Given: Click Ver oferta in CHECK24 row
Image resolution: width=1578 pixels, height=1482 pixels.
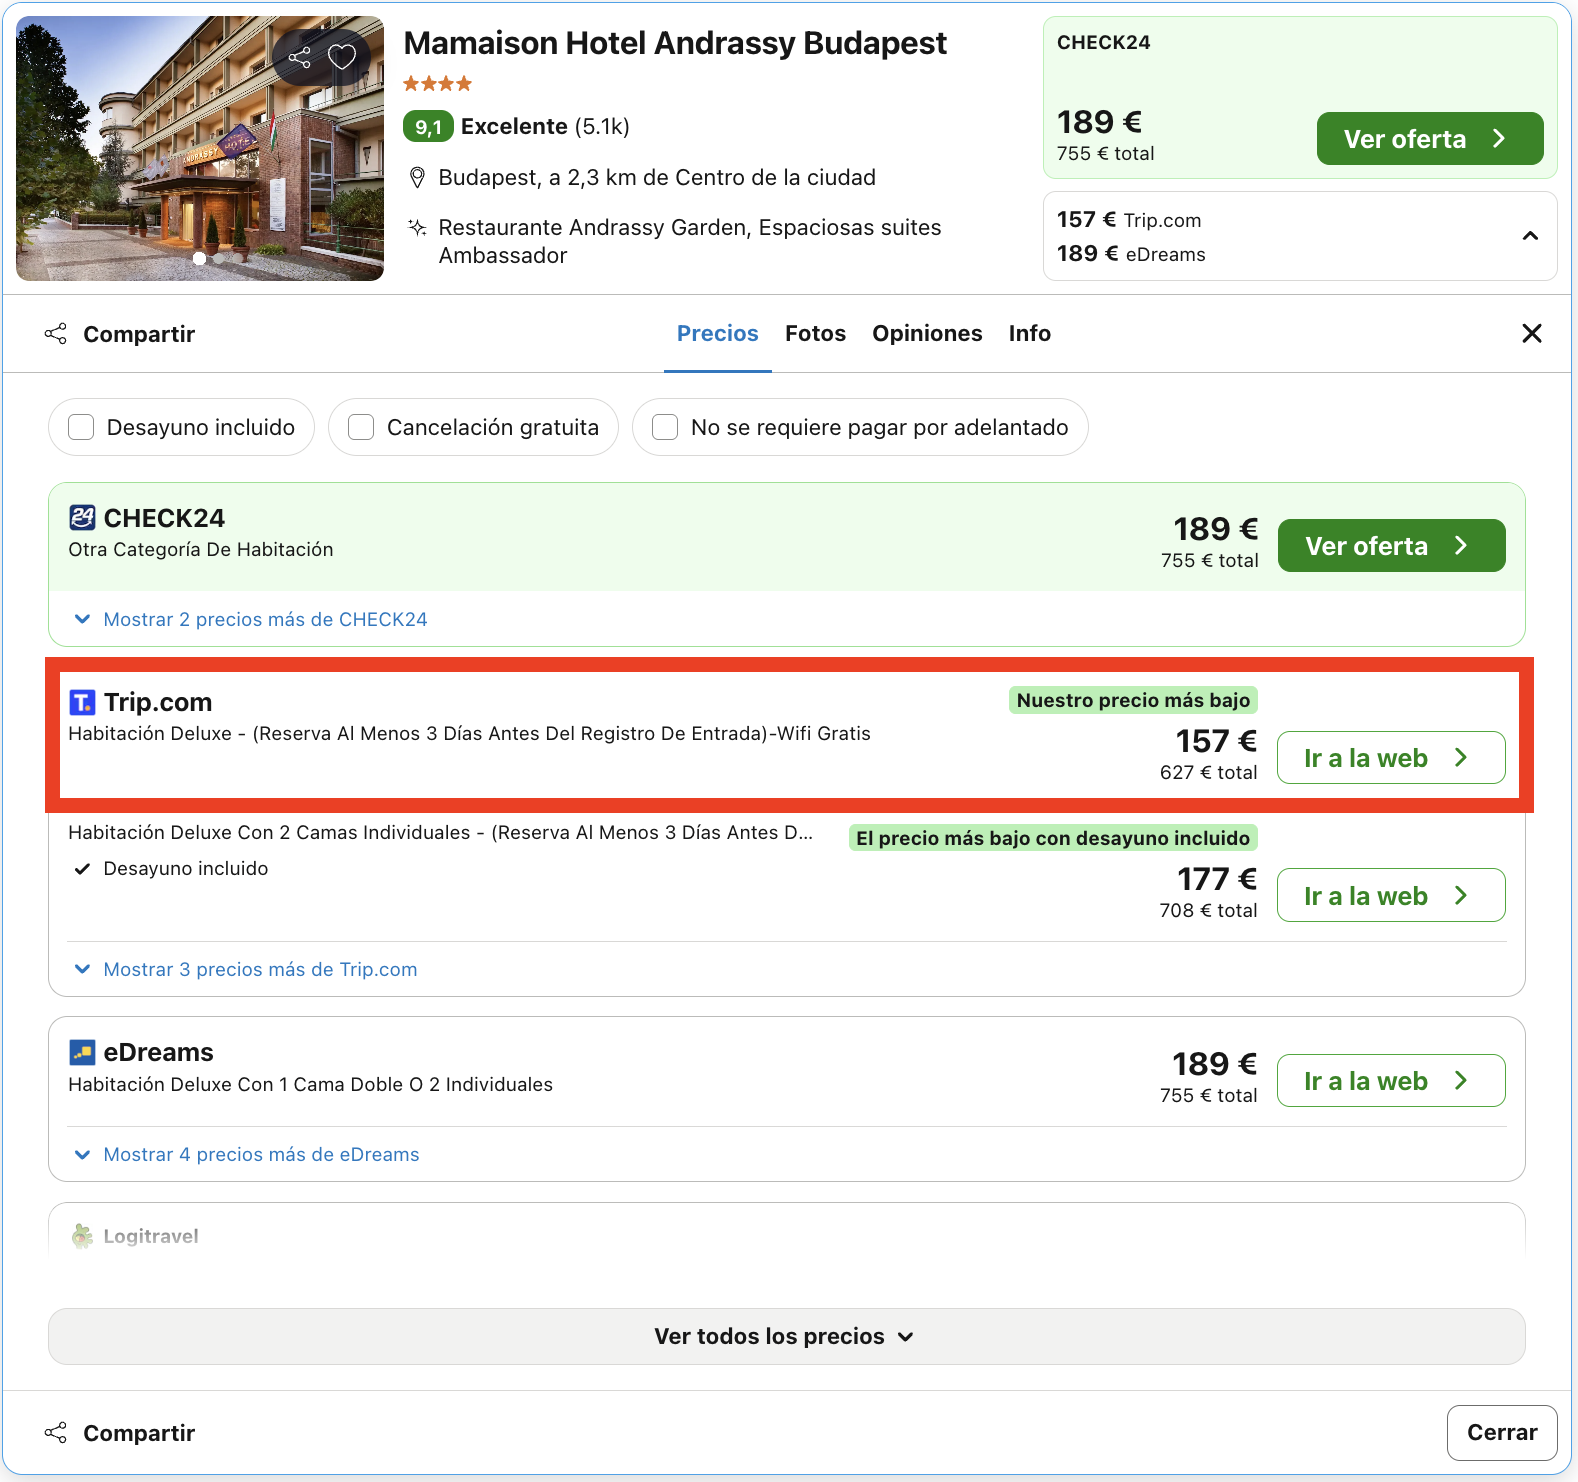Looking at the screenshot, I should [x=1391, y=545].
